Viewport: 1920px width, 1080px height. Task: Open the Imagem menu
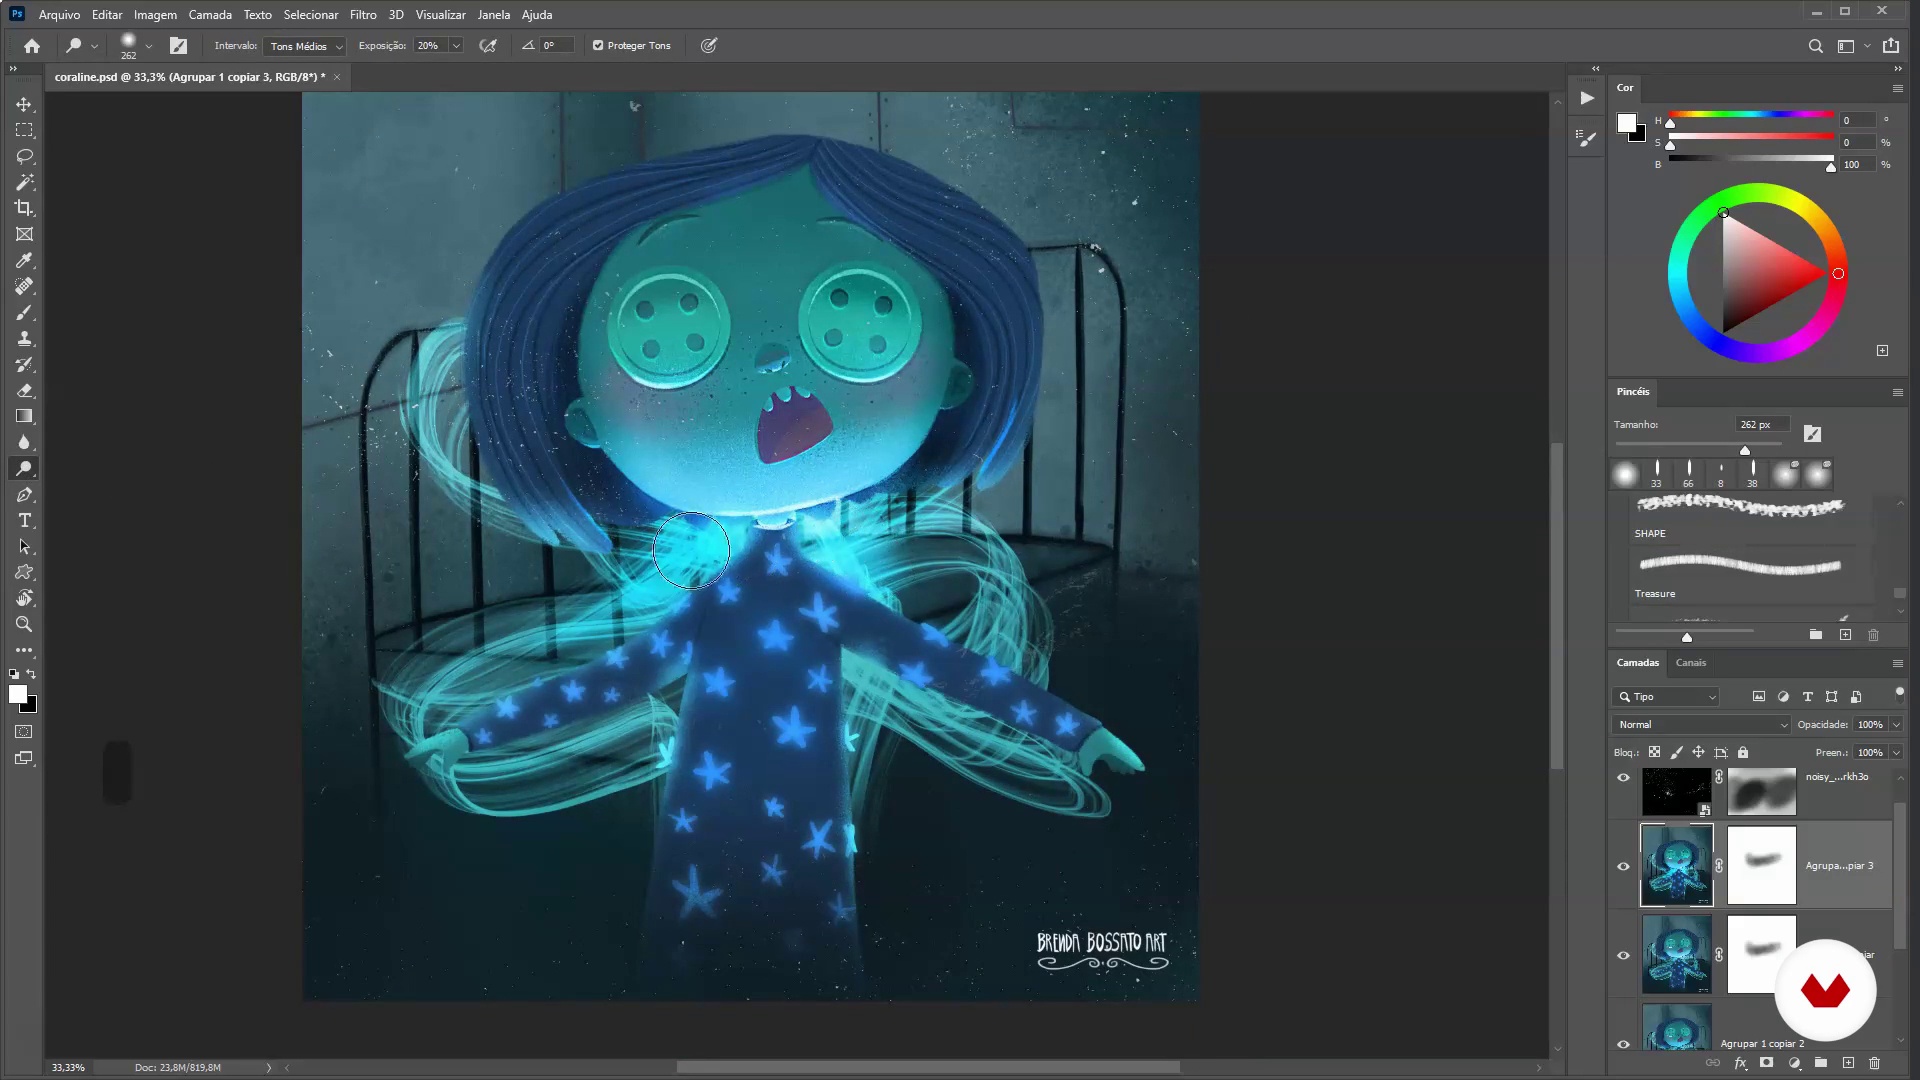point(155,15)
